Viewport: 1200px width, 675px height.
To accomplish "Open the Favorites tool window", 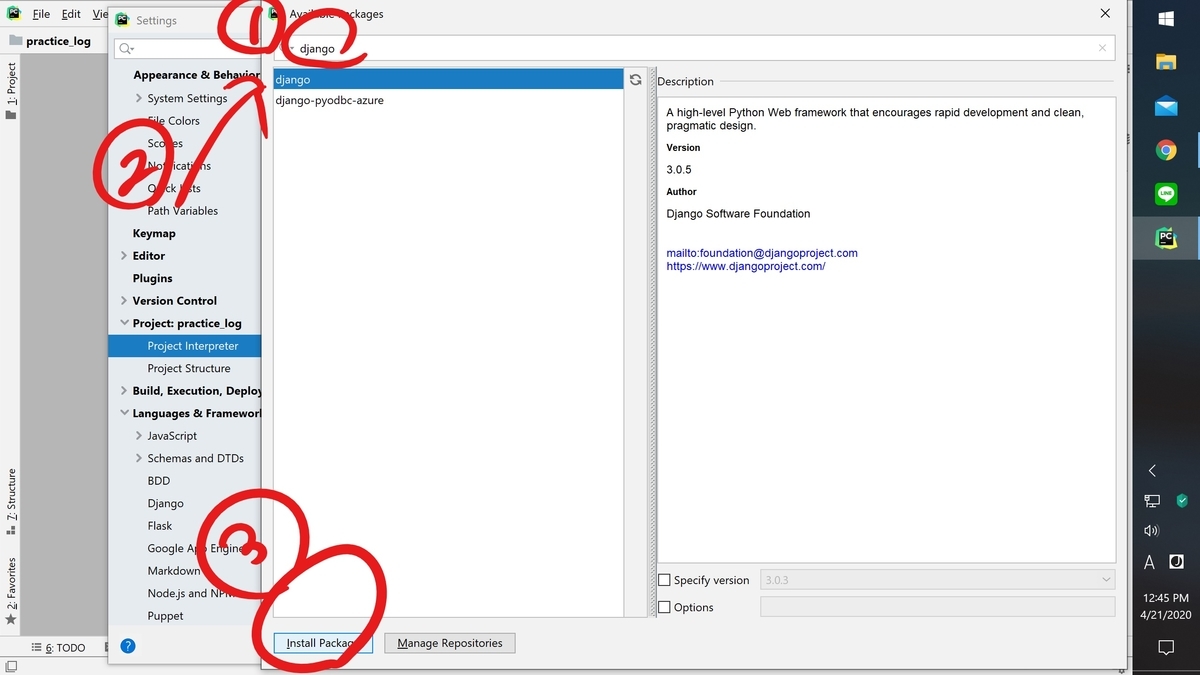I will click(11, 591).
